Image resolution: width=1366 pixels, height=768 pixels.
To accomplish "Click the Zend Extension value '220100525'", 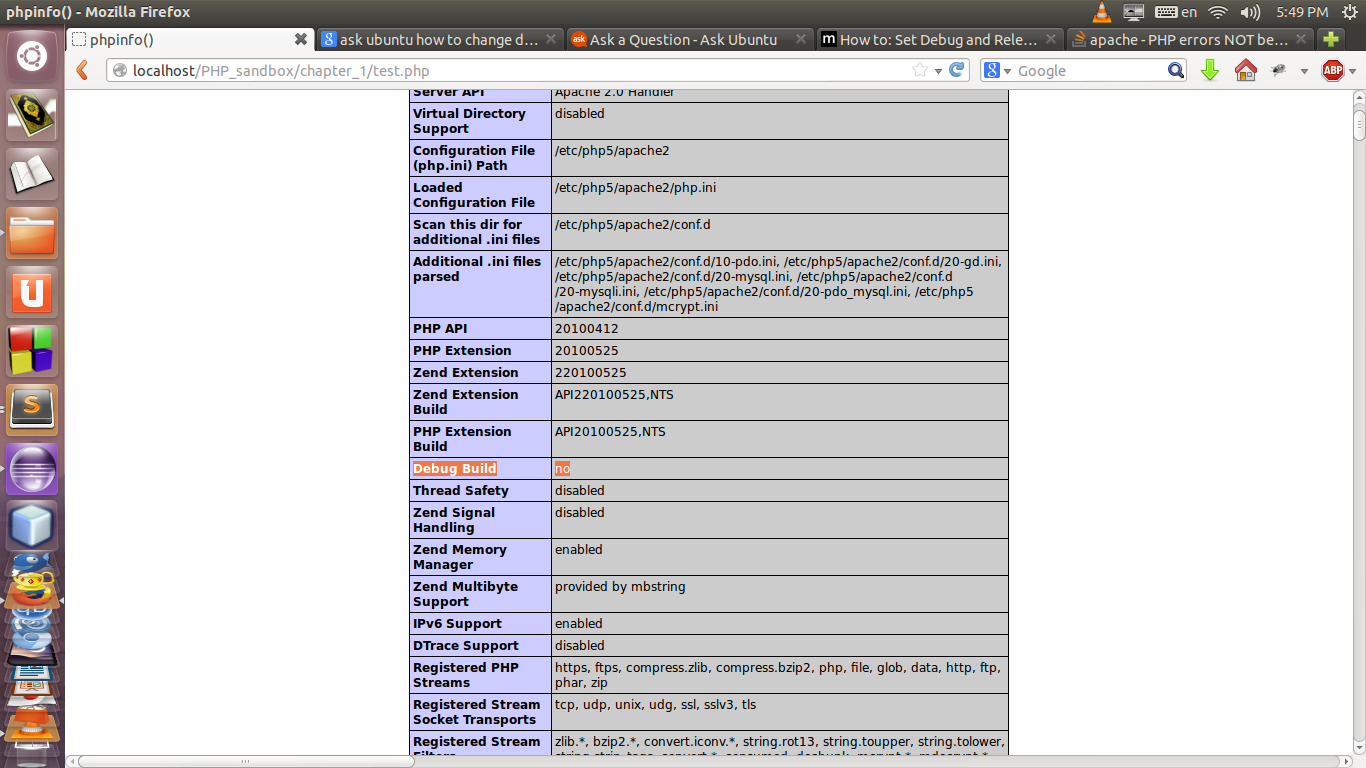I will tap(591, 373).
